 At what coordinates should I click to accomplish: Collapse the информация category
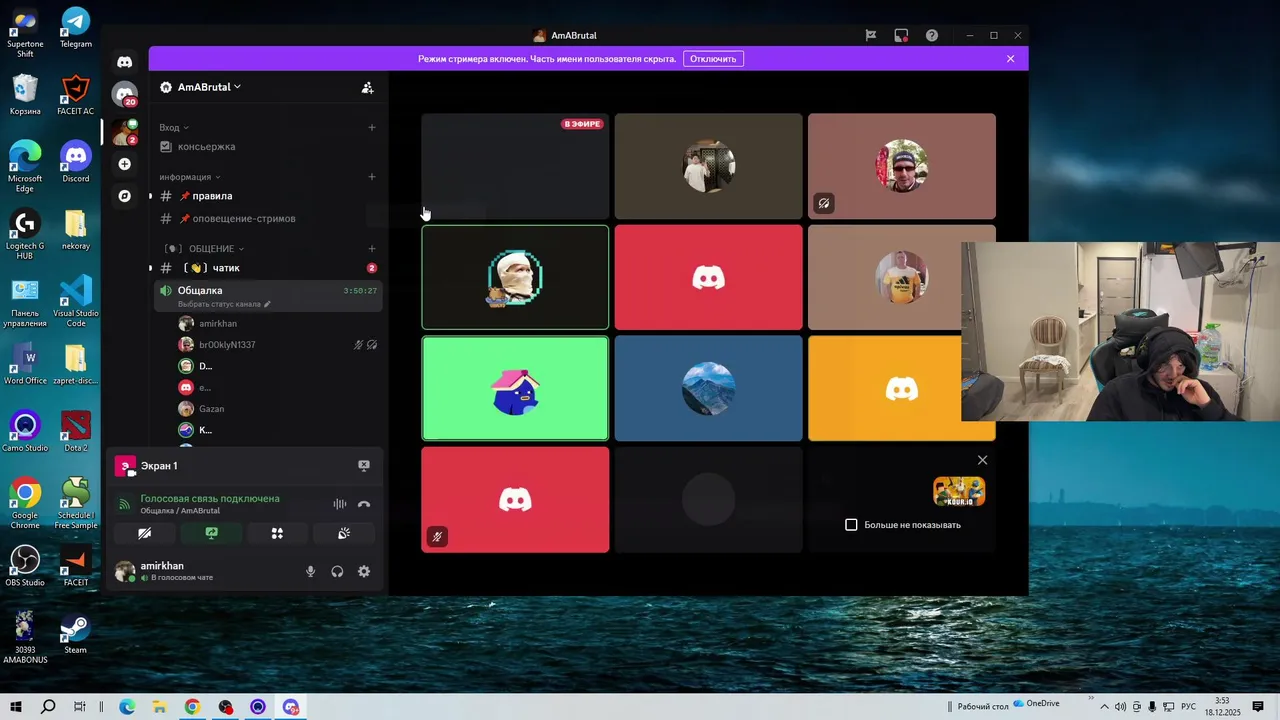click(189, 177)
